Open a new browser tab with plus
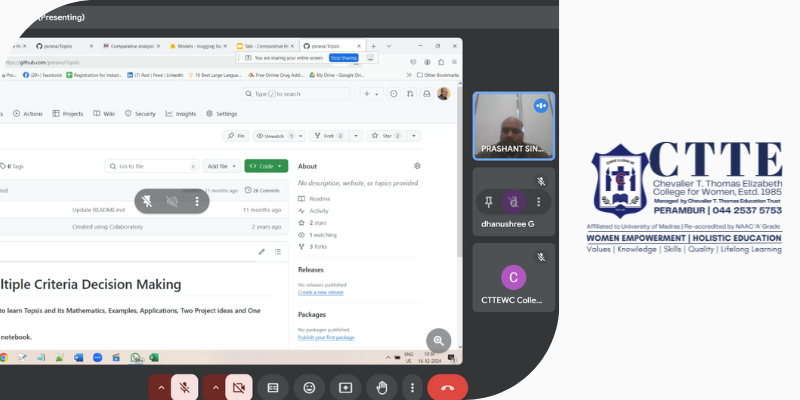This screenshot has width=800, height=400. pyautogui.click(x=373, y=46)
